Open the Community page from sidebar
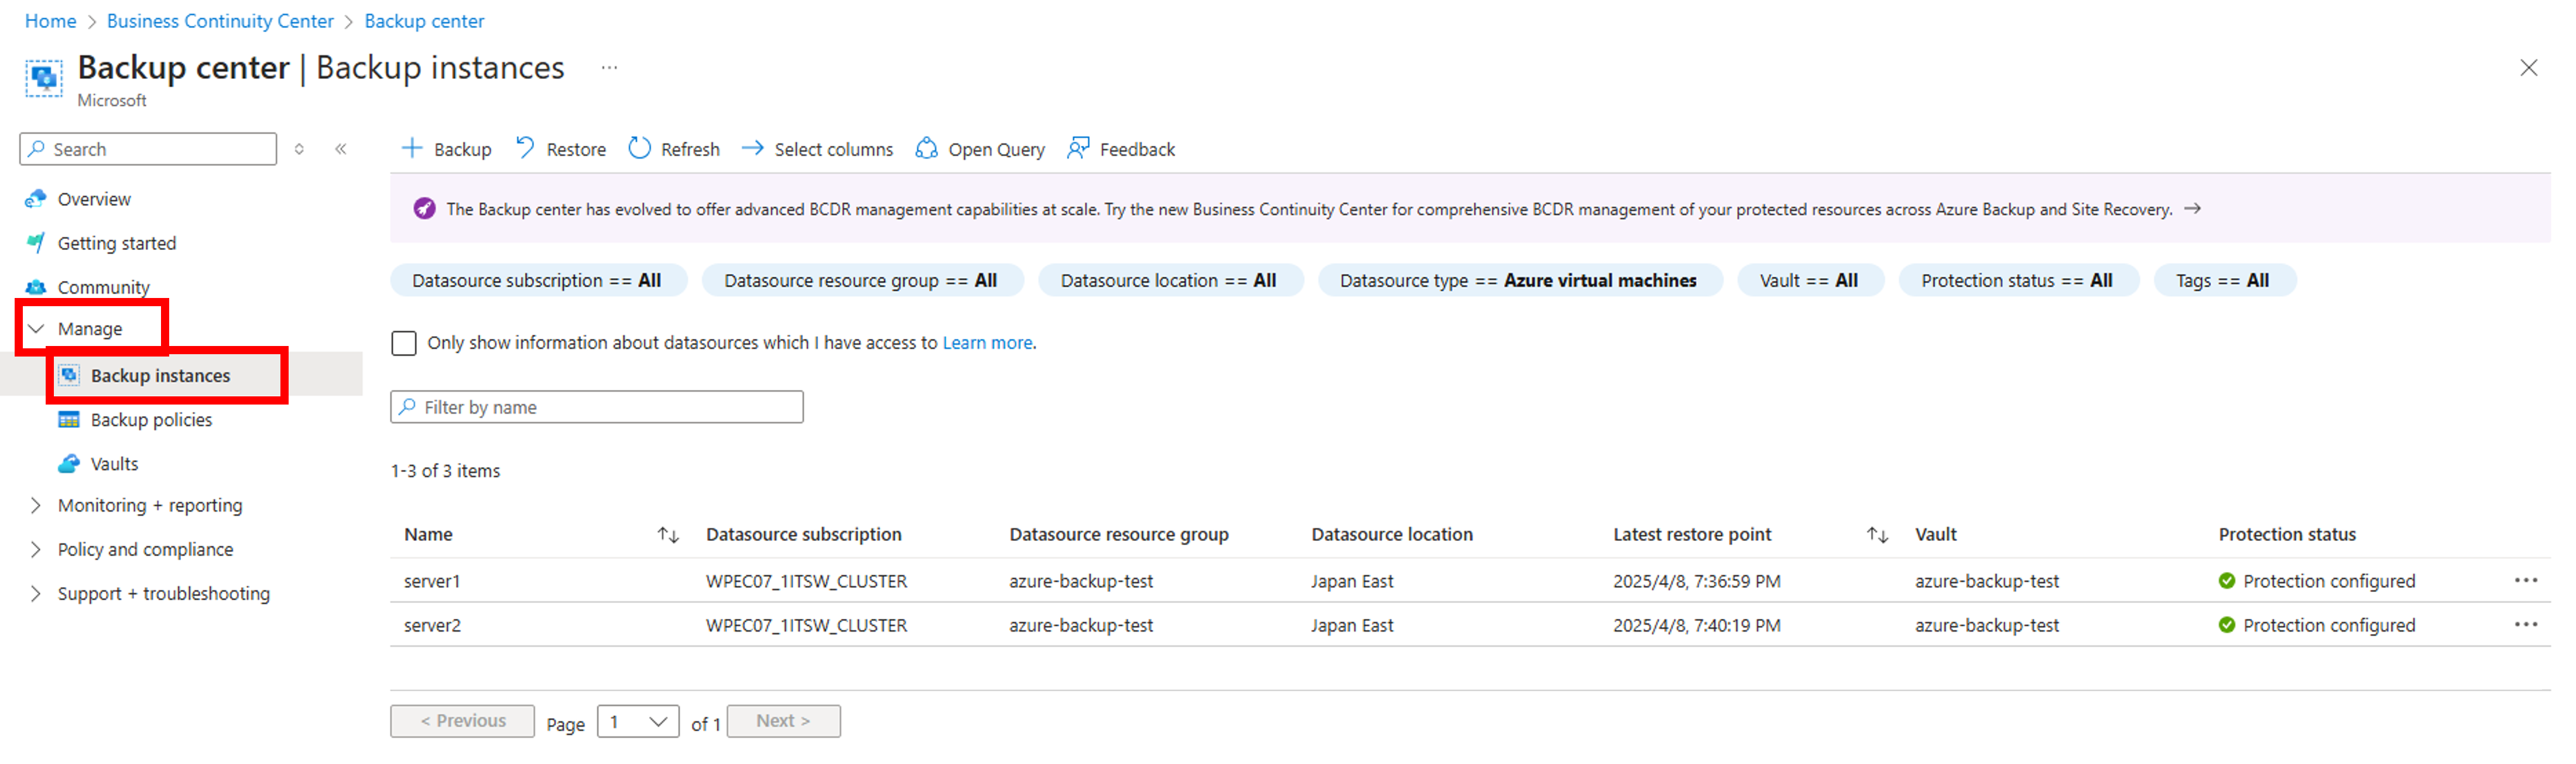Image resolution: width=2576 pixels, height=764 pixels. [x=103, y=286]
